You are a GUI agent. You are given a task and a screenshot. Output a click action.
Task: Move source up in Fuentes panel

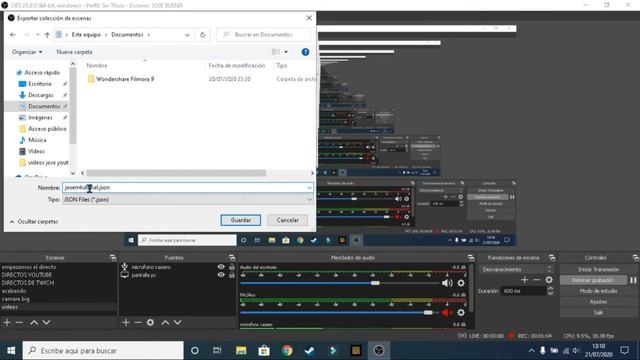[165, 322]
